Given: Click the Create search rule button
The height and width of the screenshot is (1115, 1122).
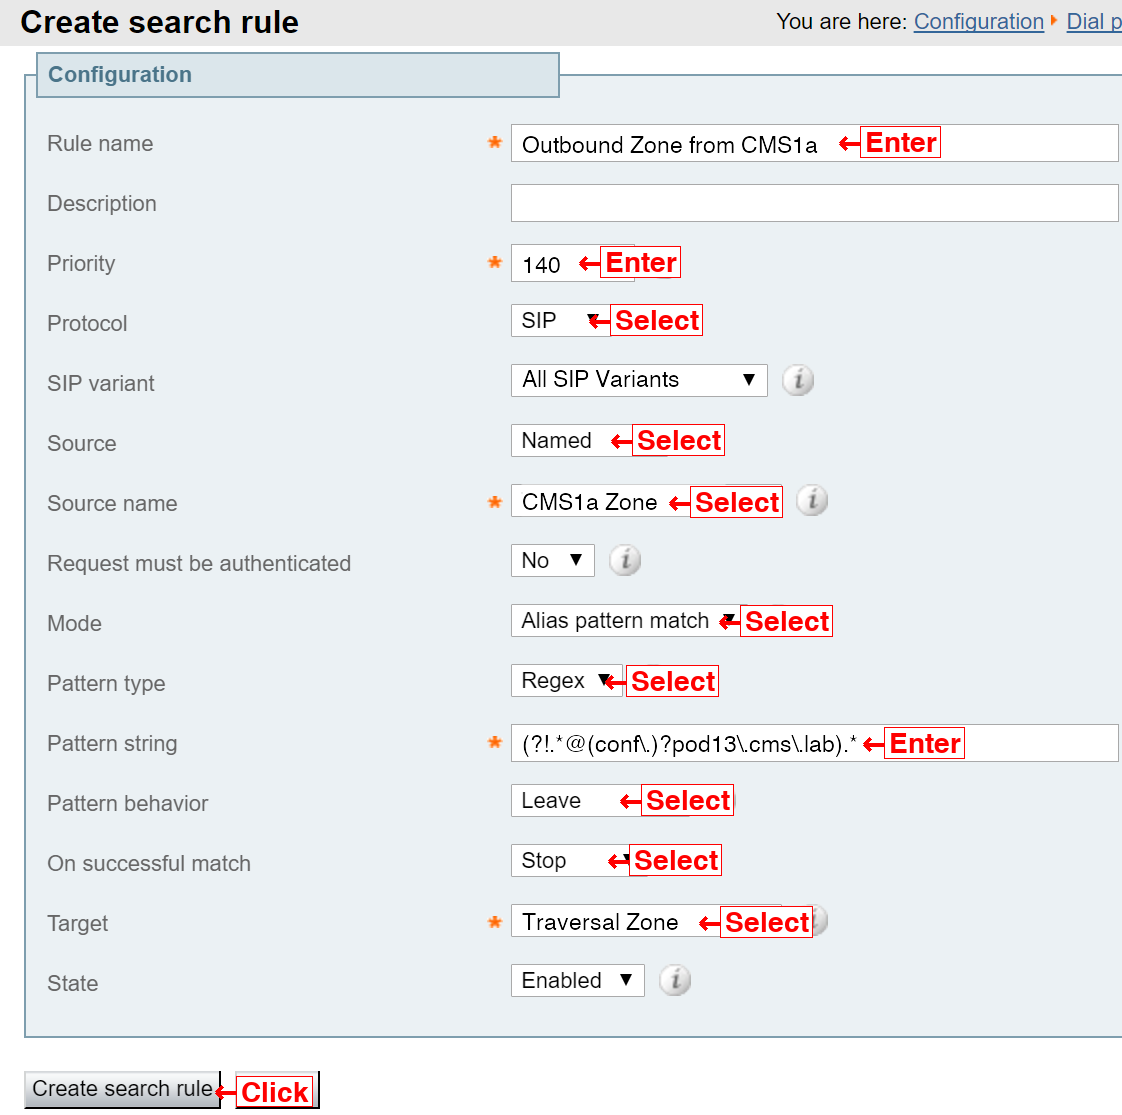Looking at the screenshot, I should (x=122, y=1089).
